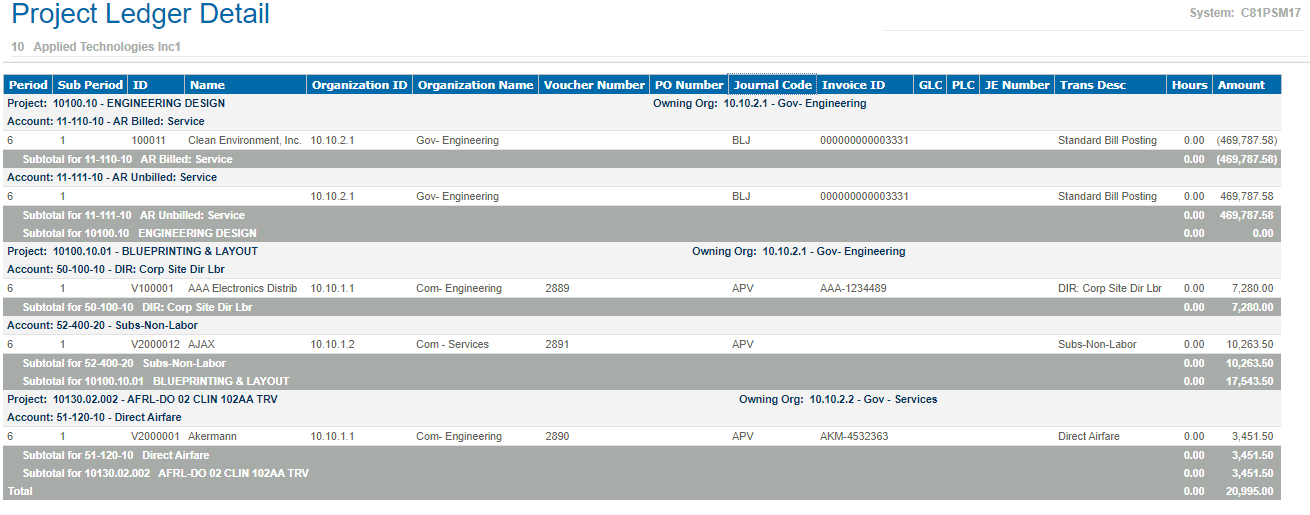Click the Journal Code column header

coord(772,85)
